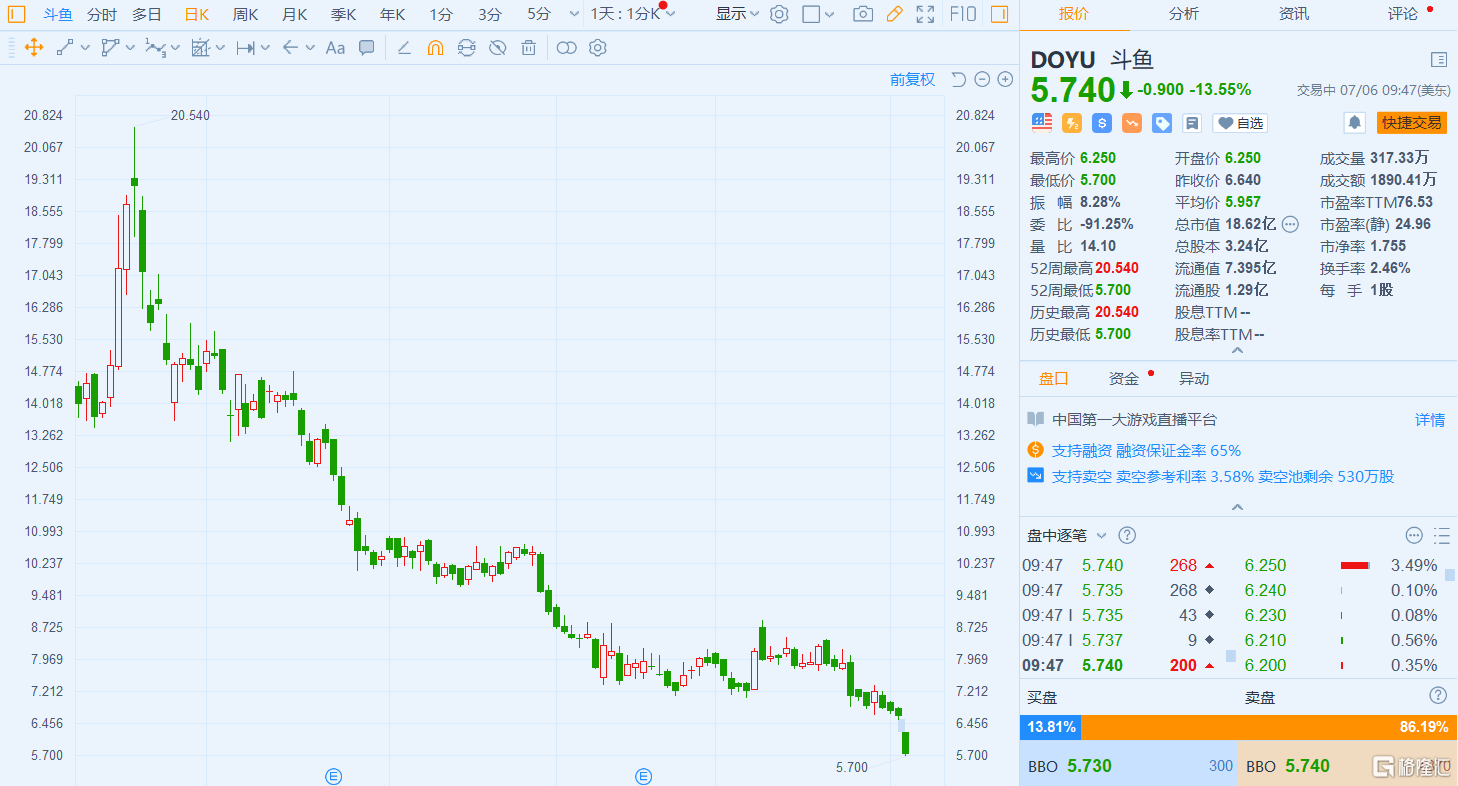Open the F10 company info
The height and width of the screenshot is (786, 1458).
963,14
